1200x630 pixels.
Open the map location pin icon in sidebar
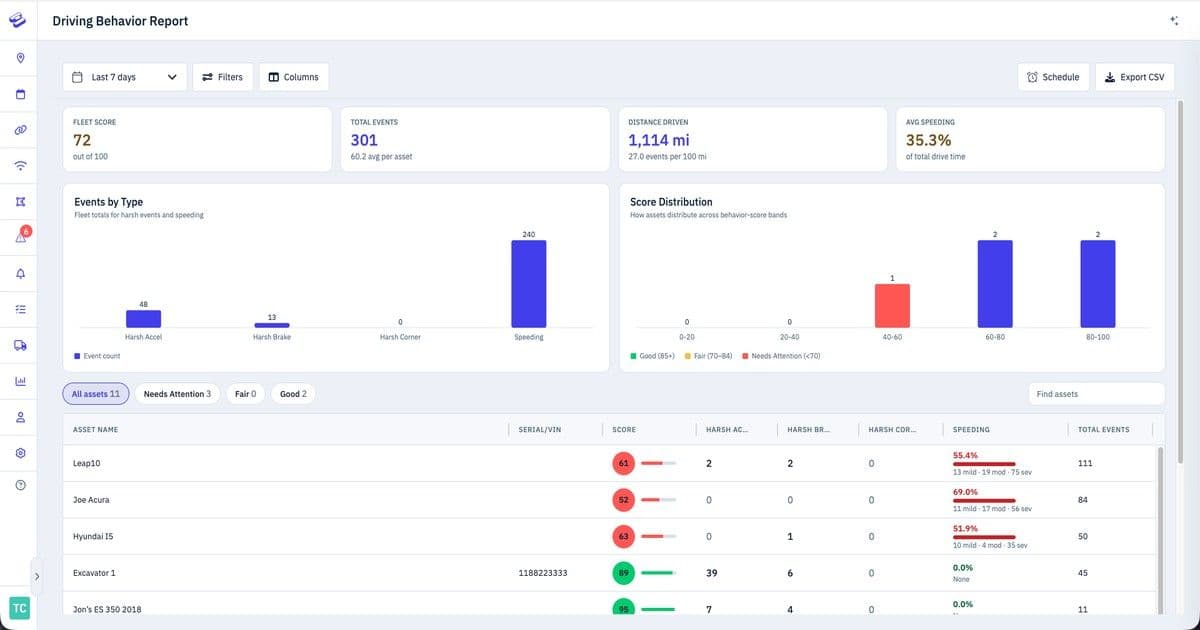(x=20, y=57)
